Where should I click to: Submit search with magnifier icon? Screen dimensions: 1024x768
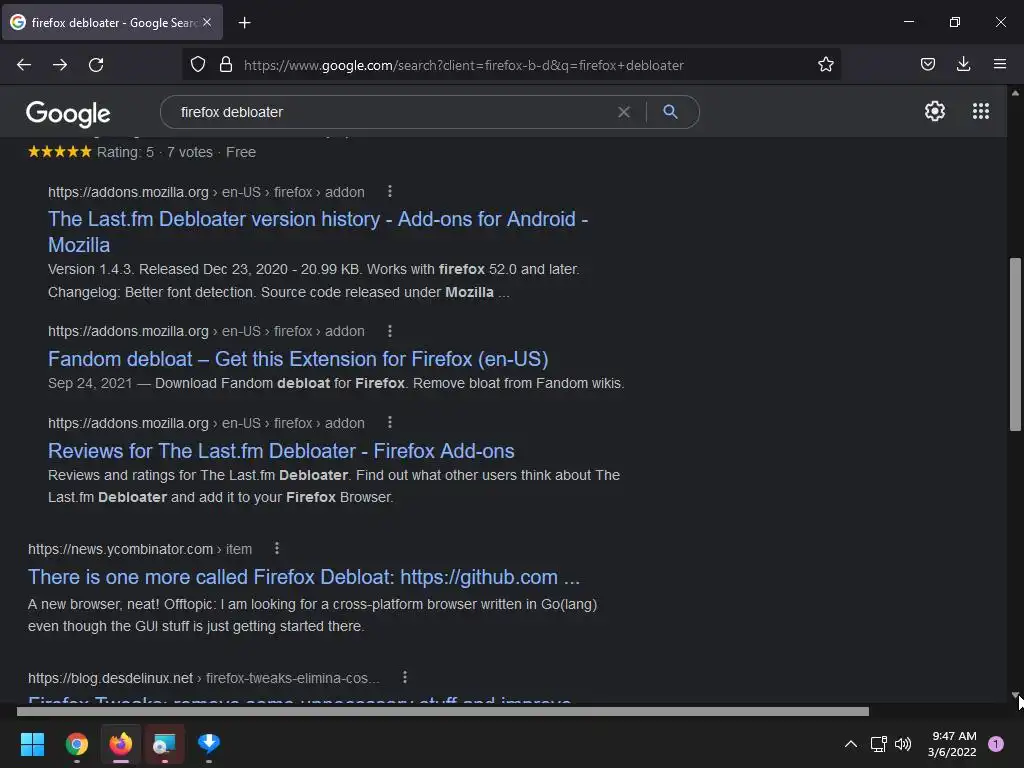click(670, 112)
